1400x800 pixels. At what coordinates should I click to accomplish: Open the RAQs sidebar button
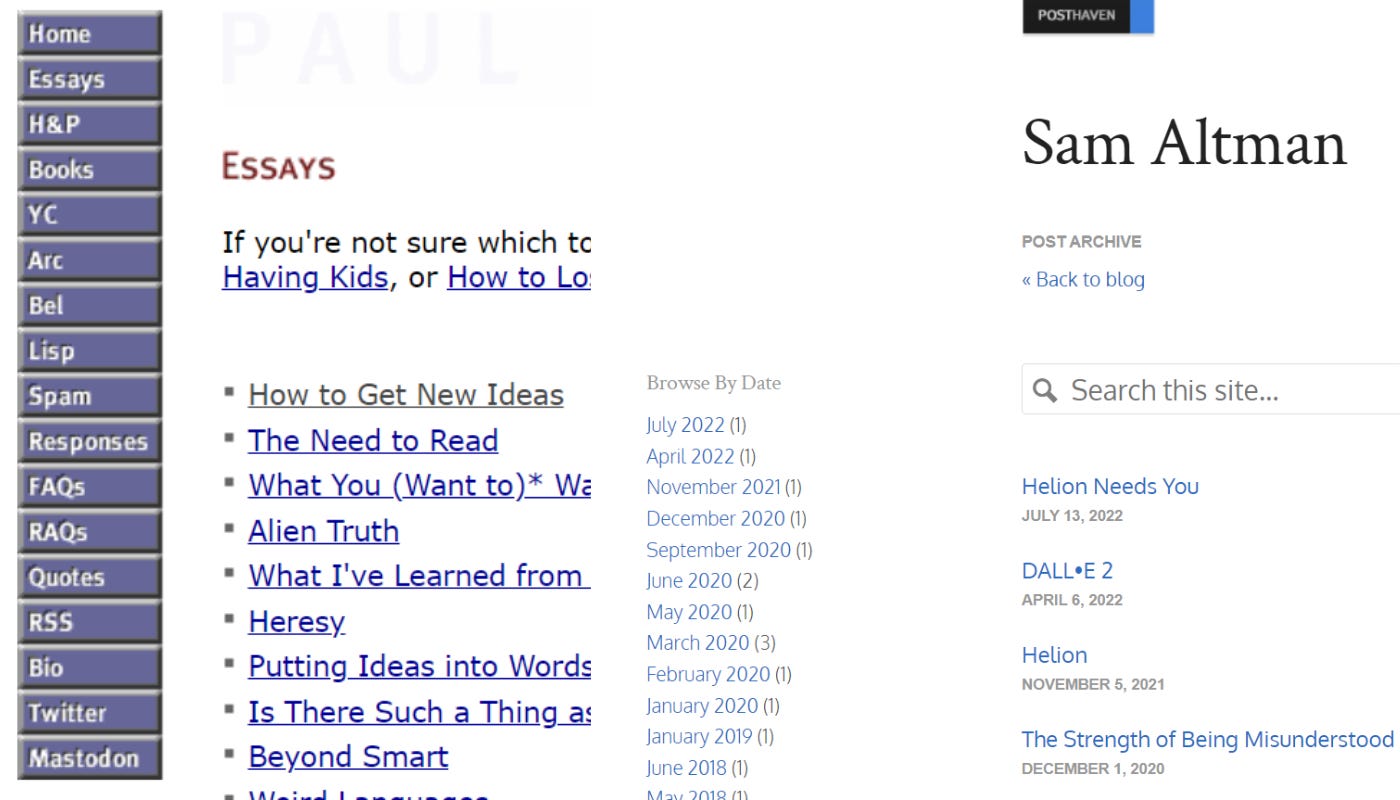(90, 532)
